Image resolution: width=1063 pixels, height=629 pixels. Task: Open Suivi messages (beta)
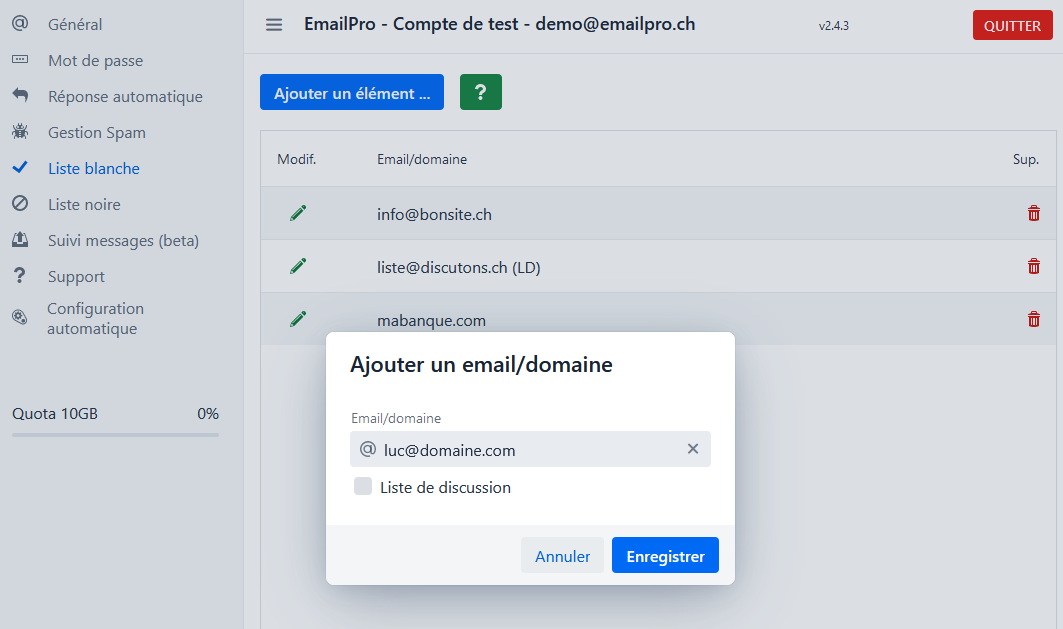(x=123, y=240)
